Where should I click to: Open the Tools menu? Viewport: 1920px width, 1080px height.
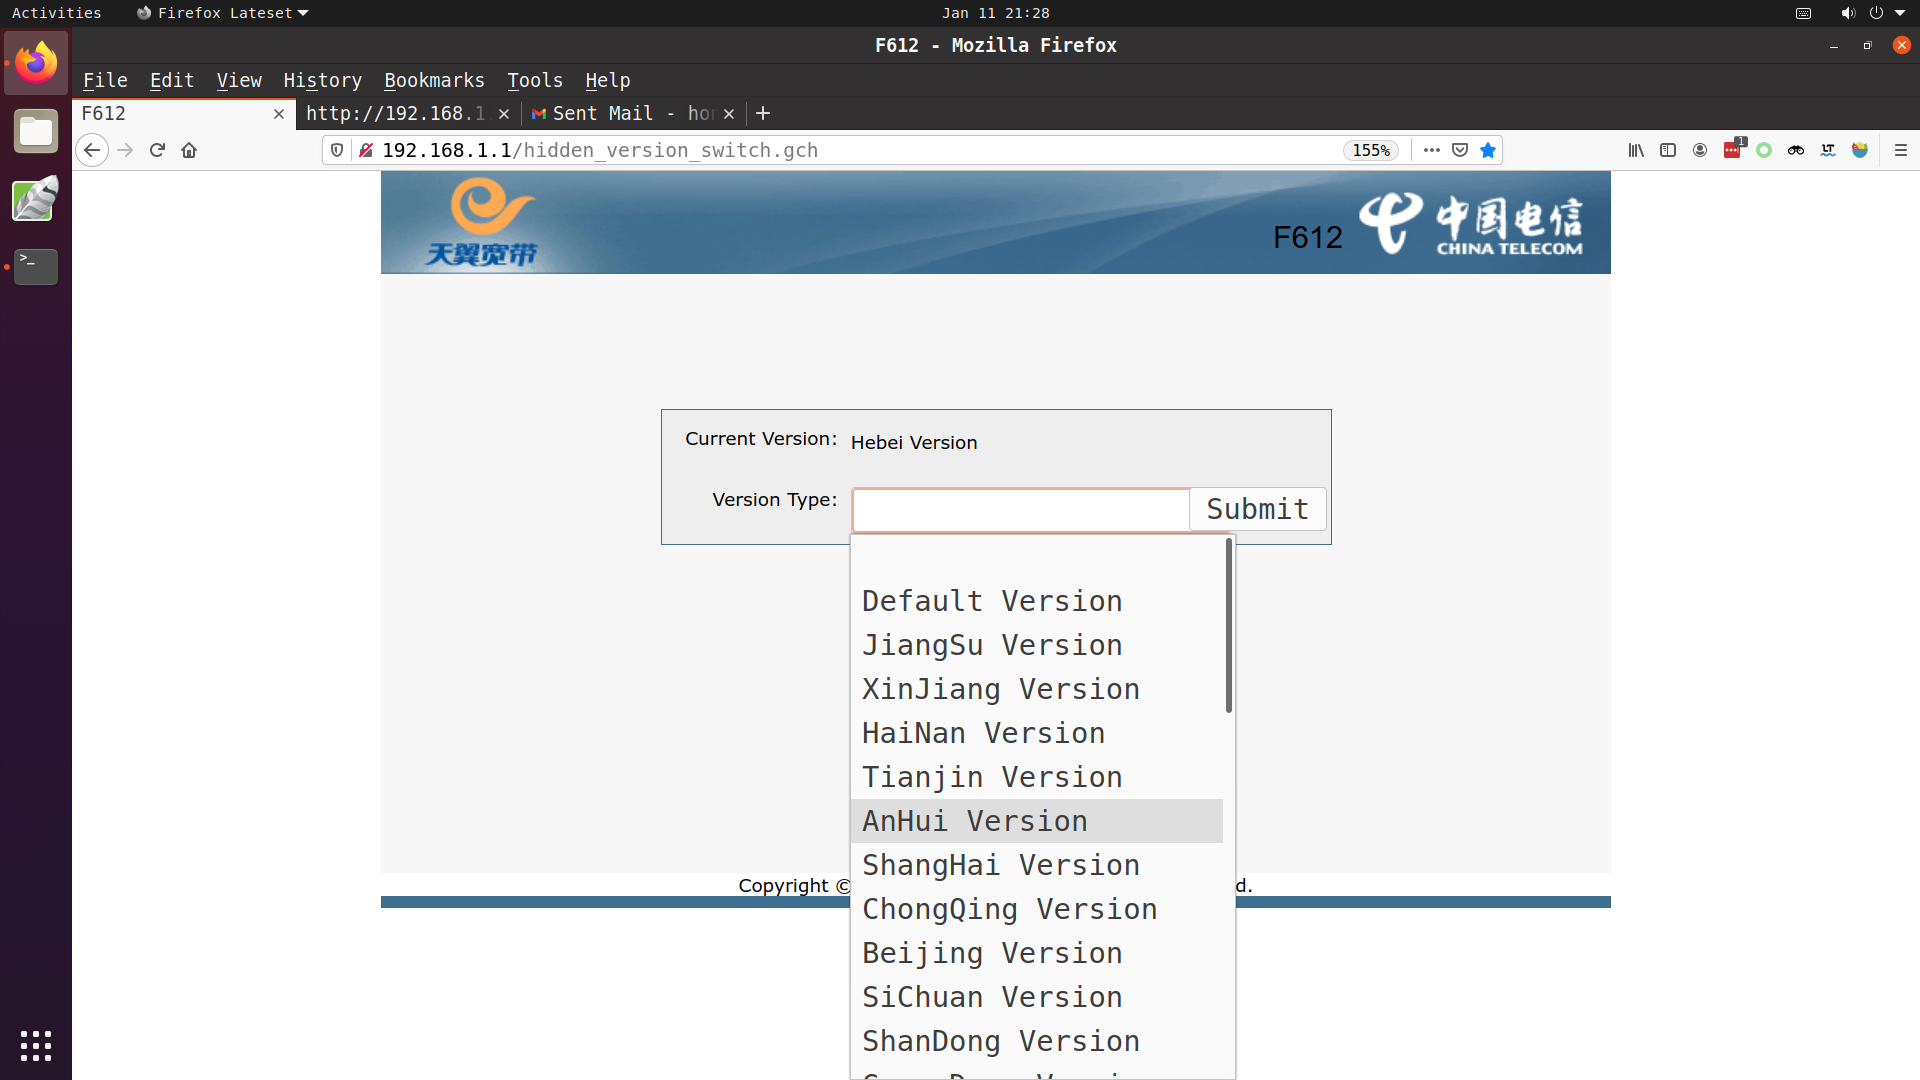[x=535, y=80]
